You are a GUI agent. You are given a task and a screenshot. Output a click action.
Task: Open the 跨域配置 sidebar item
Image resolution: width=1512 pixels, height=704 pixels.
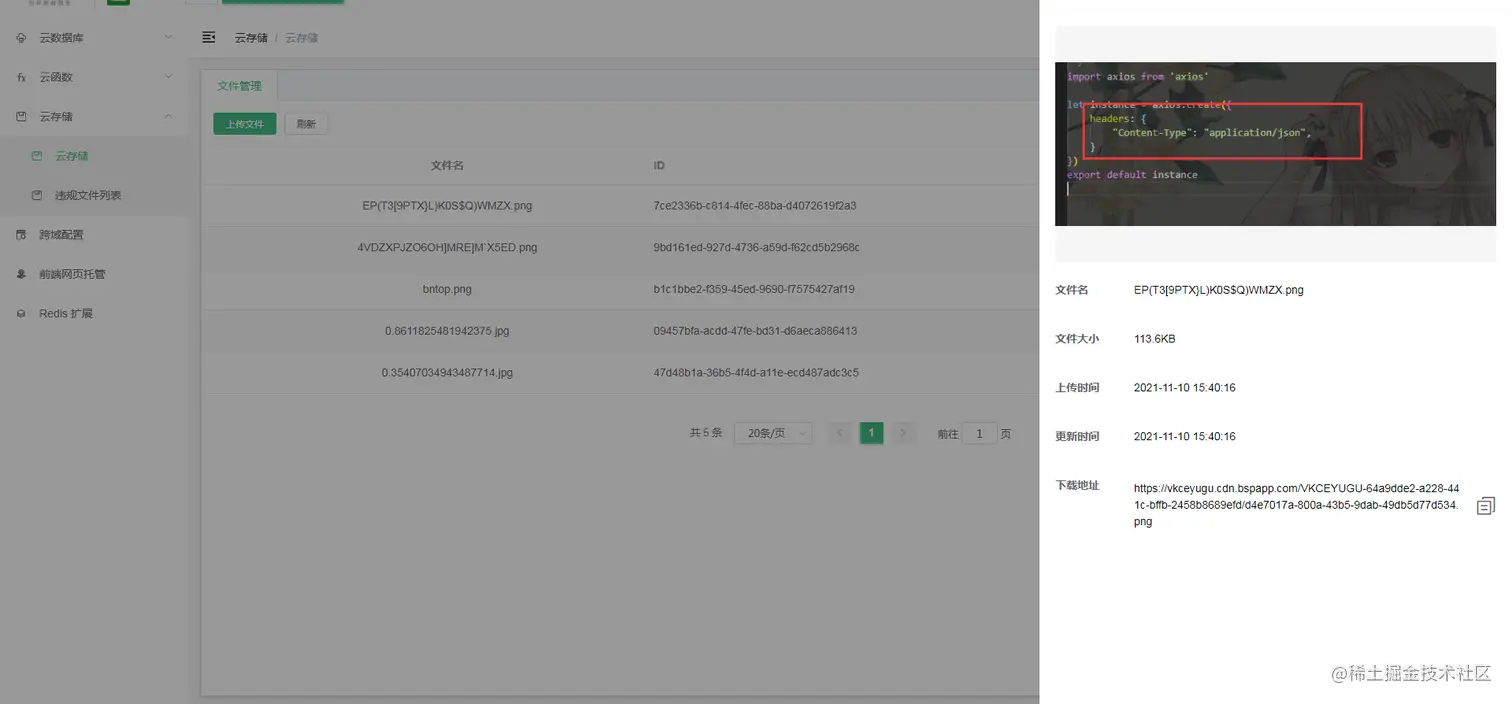pyautogui.click(x=94, y=235)
